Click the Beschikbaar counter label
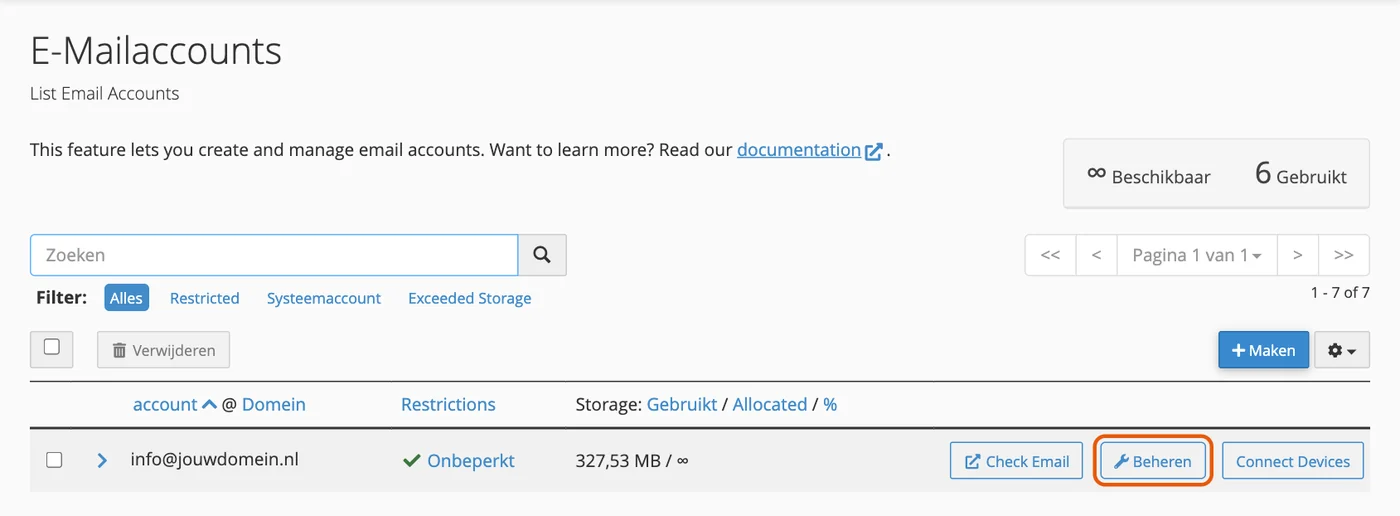This screenshot has width=1400, height=516. pyautogui.click(x=1161, y=177)
